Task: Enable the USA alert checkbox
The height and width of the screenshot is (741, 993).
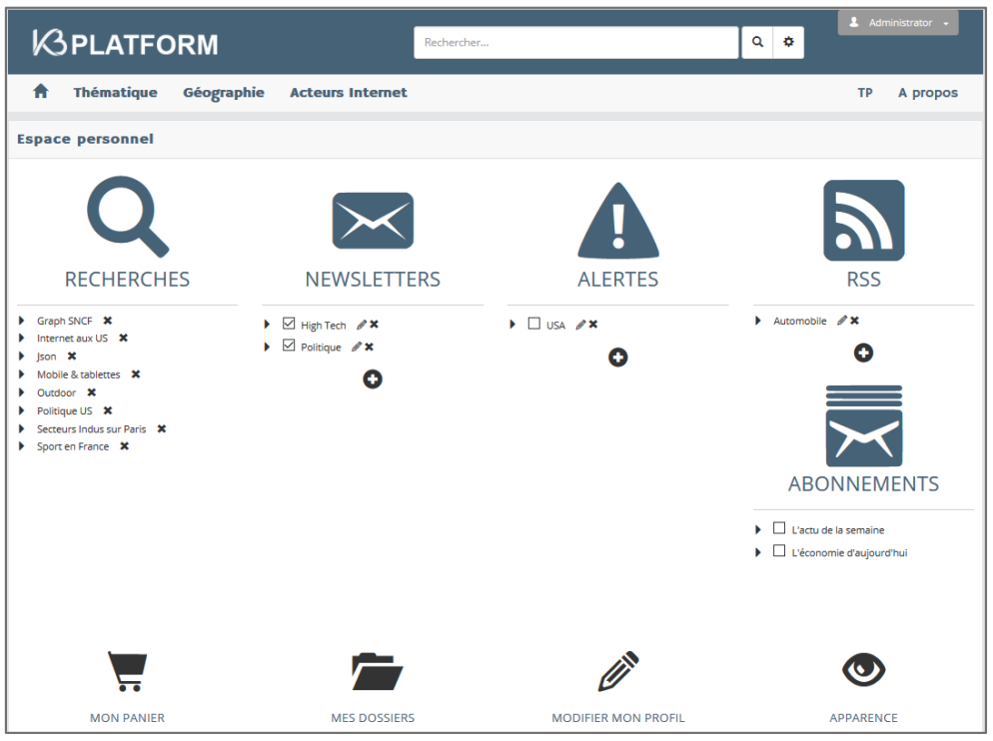Action: pyautogui.click(x=534, y=324)
